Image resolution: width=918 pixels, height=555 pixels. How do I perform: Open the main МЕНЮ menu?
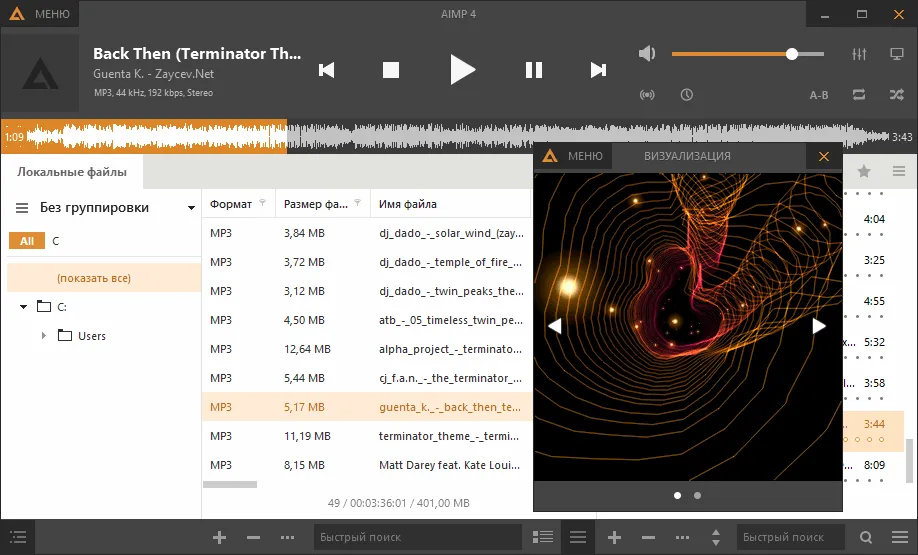coord(40,13)
